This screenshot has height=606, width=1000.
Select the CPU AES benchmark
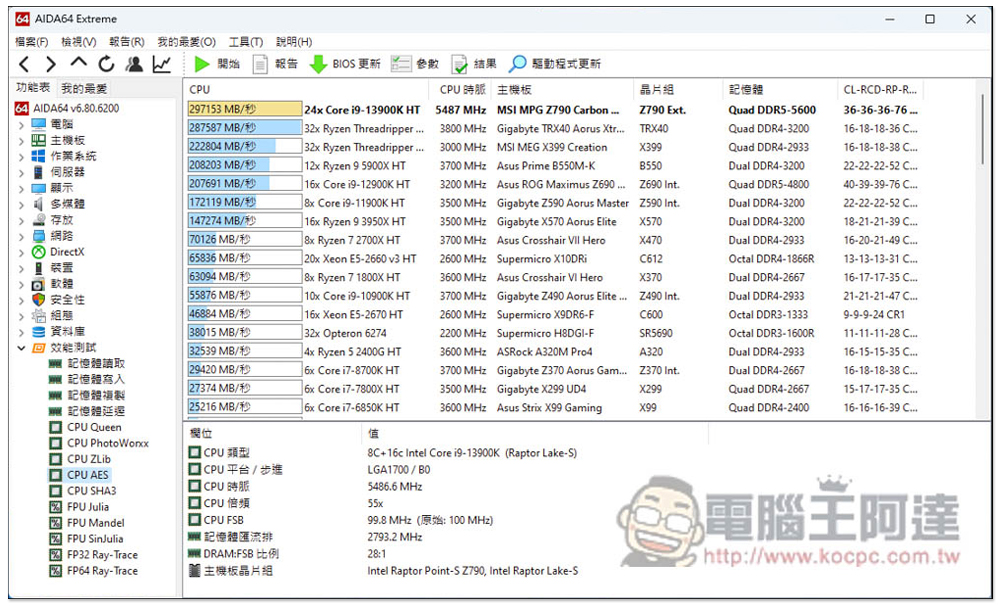pos(79,475)
